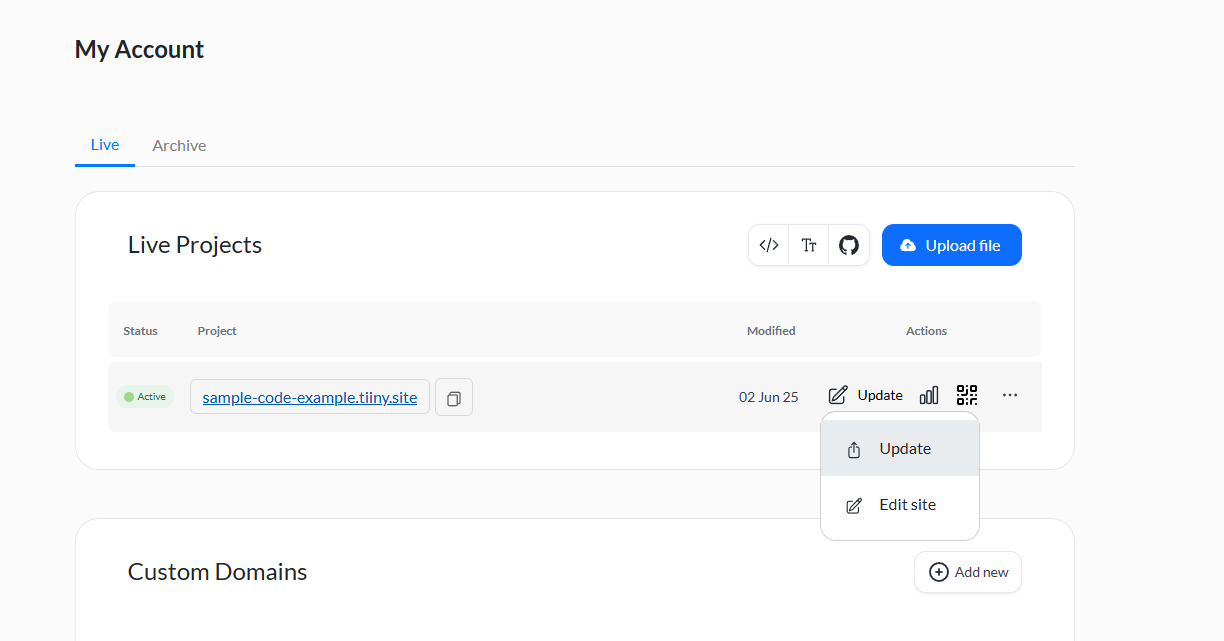Viewport: 1224px width, 641px height.
Task: Open the HTML code paste option icon
Action: tap(769, 245)
